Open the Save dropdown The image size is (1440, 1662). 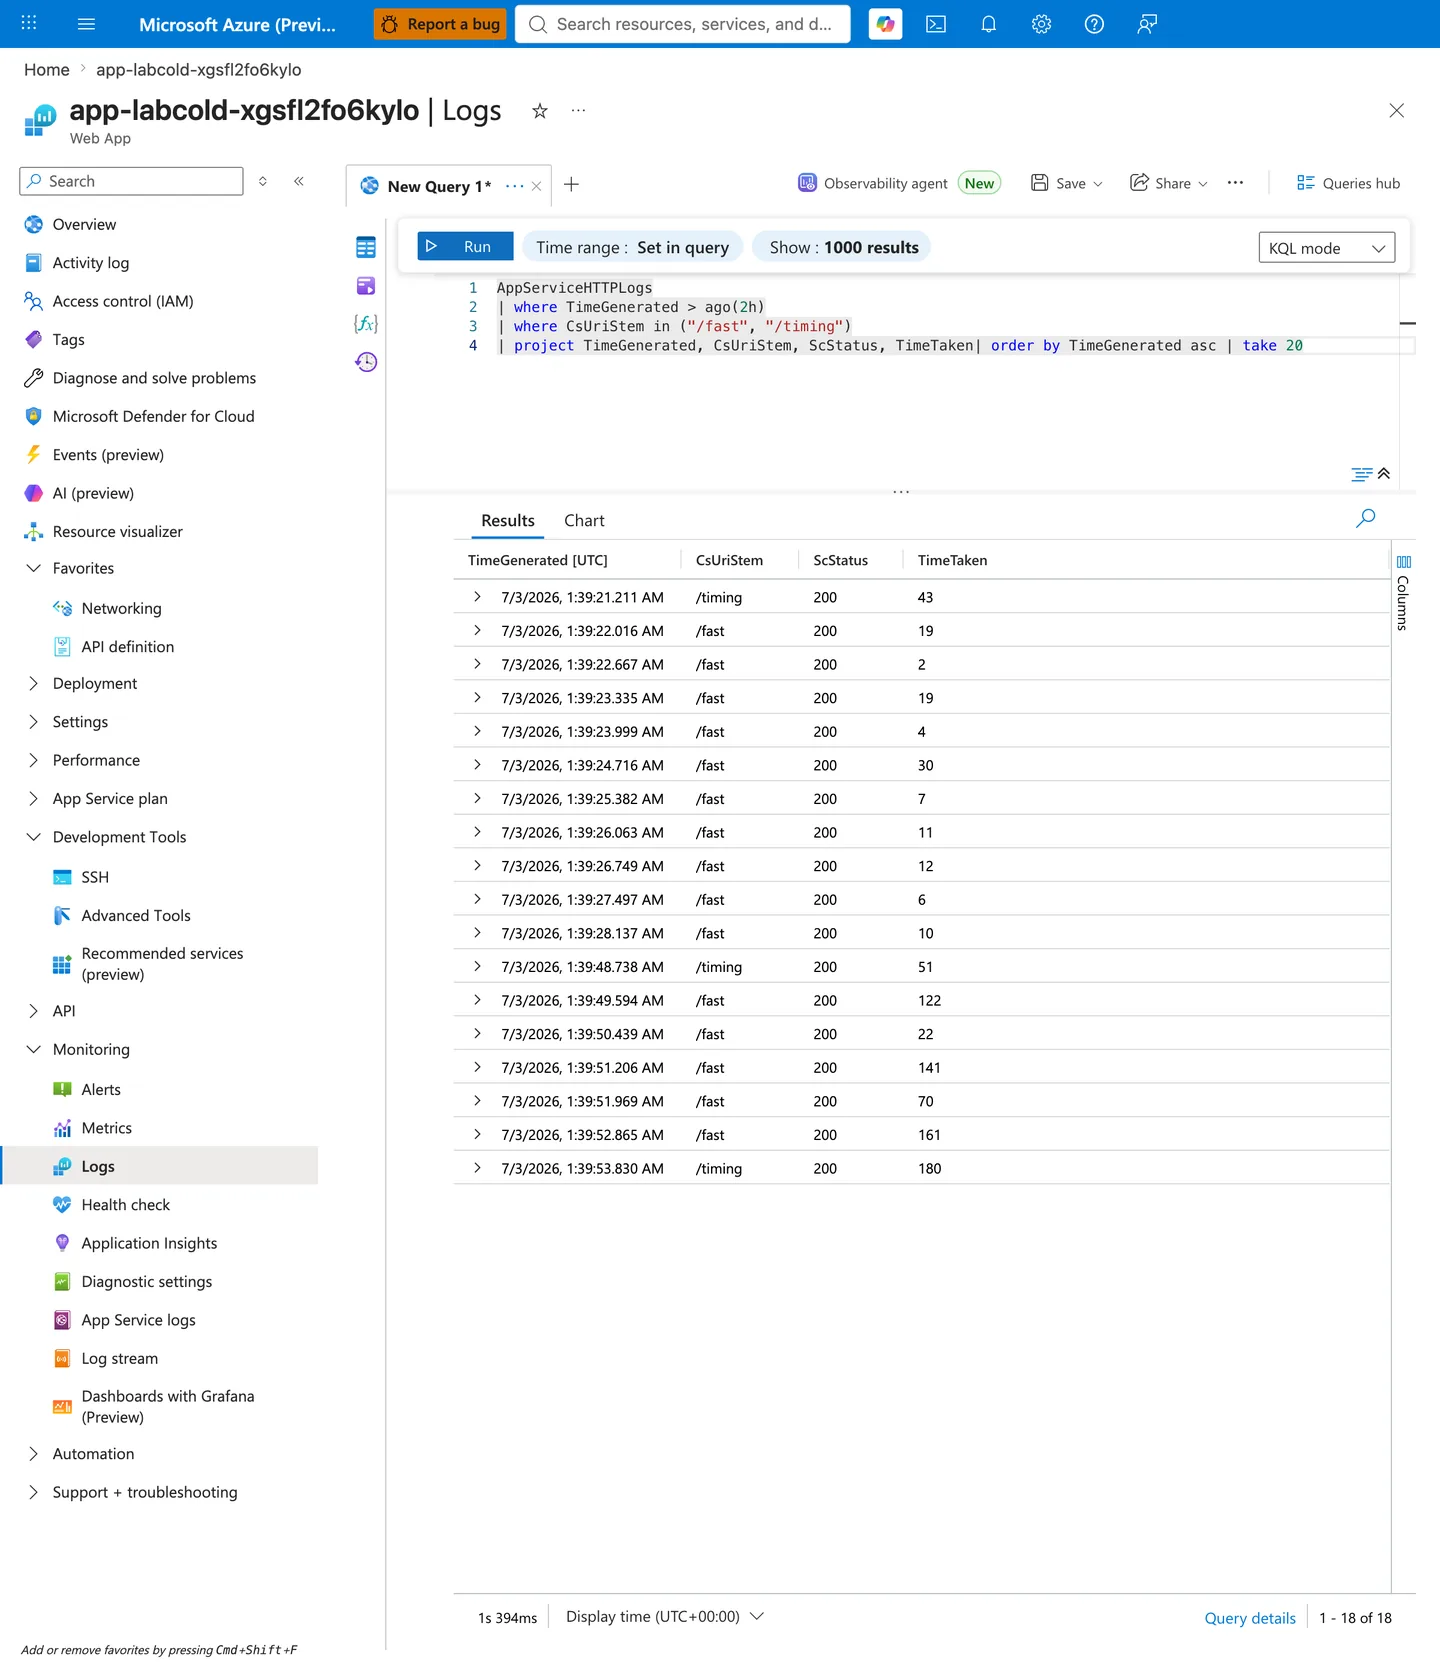click(x=1067, y=183)
